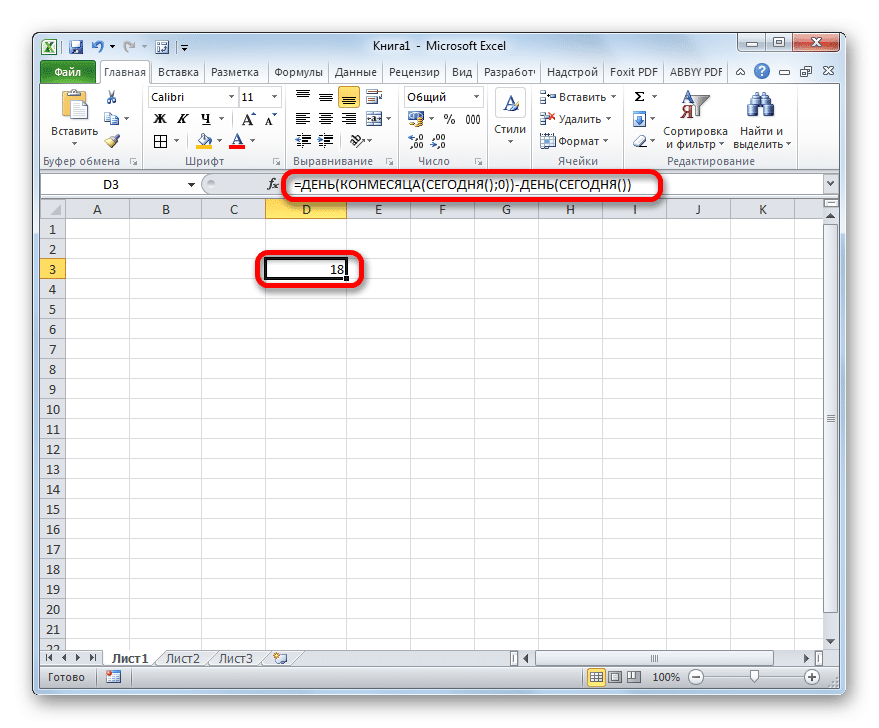Click inside the formula bar text
879x728 pixels.
[462, 184]
